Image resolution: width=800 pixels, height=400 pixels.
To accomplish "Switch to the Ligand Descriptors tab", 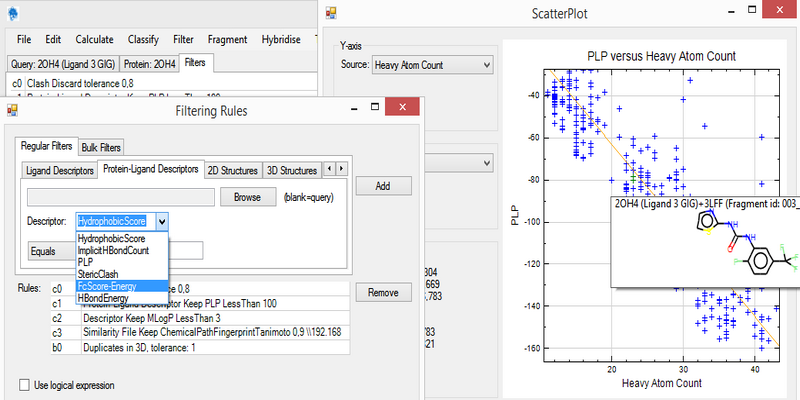I will [x=58, y=169].
